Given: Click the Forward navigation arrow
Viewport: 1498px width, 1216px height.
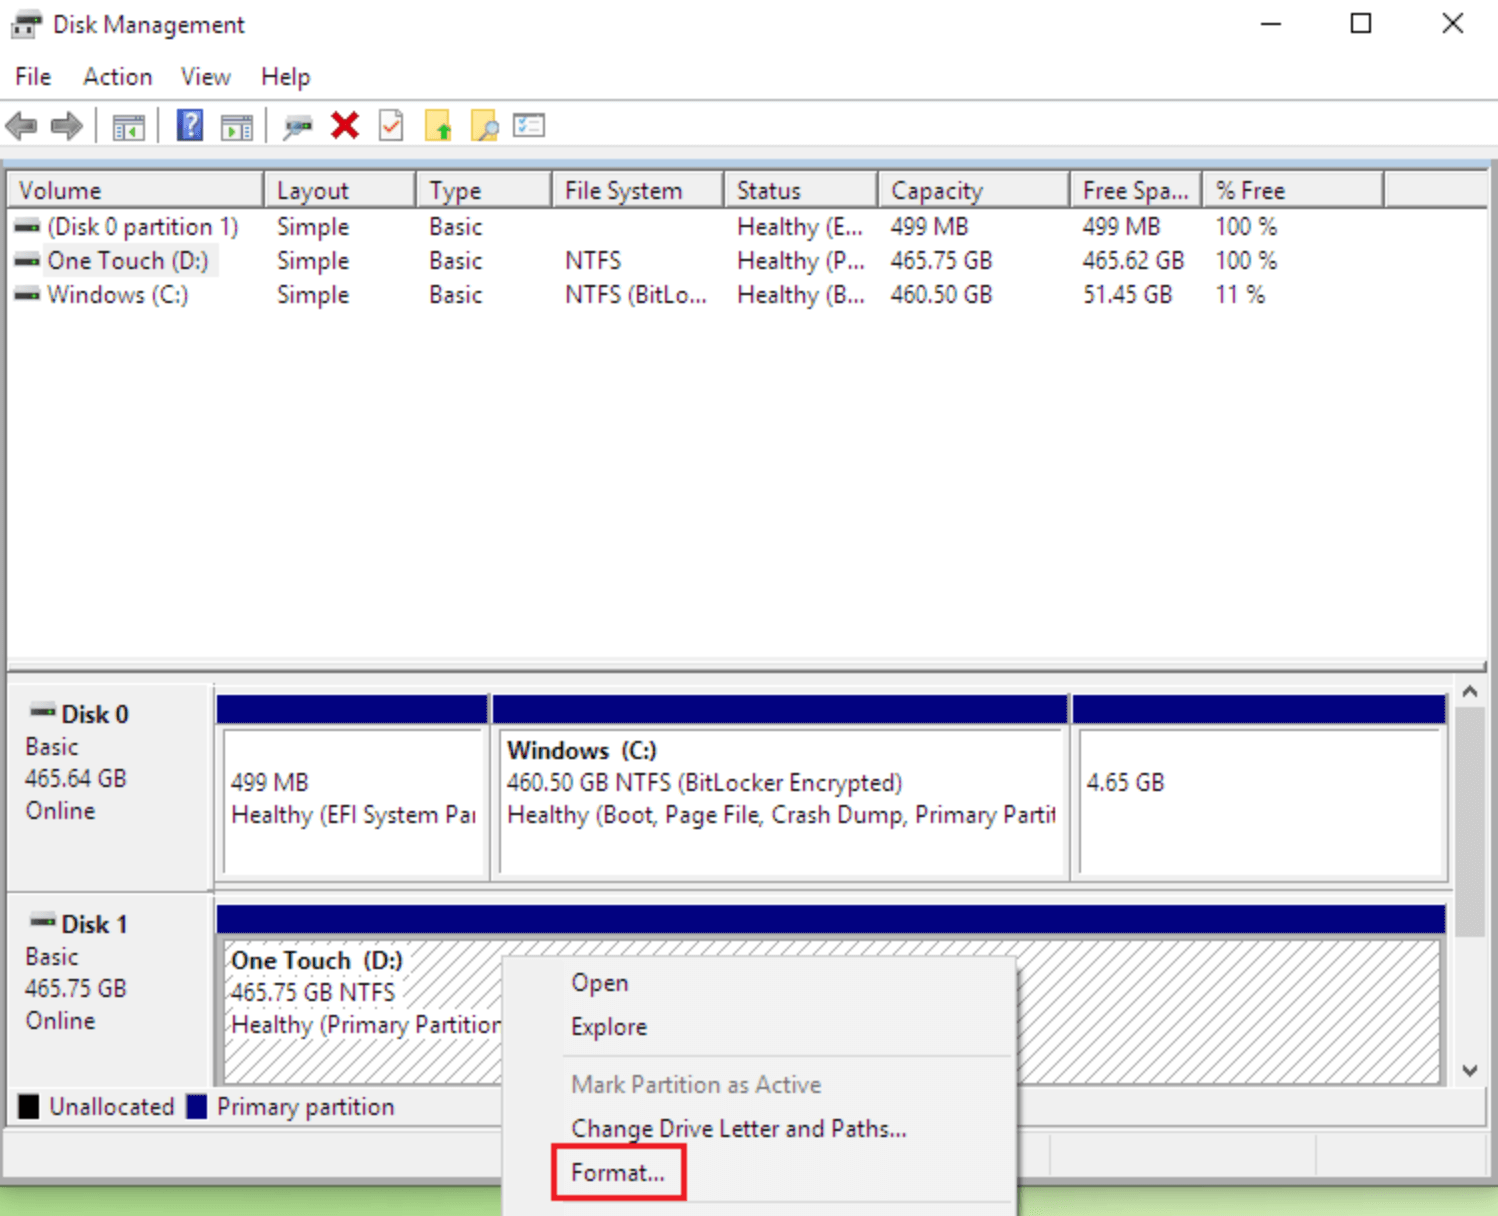Looking at the screenshot, I should 65,125.
